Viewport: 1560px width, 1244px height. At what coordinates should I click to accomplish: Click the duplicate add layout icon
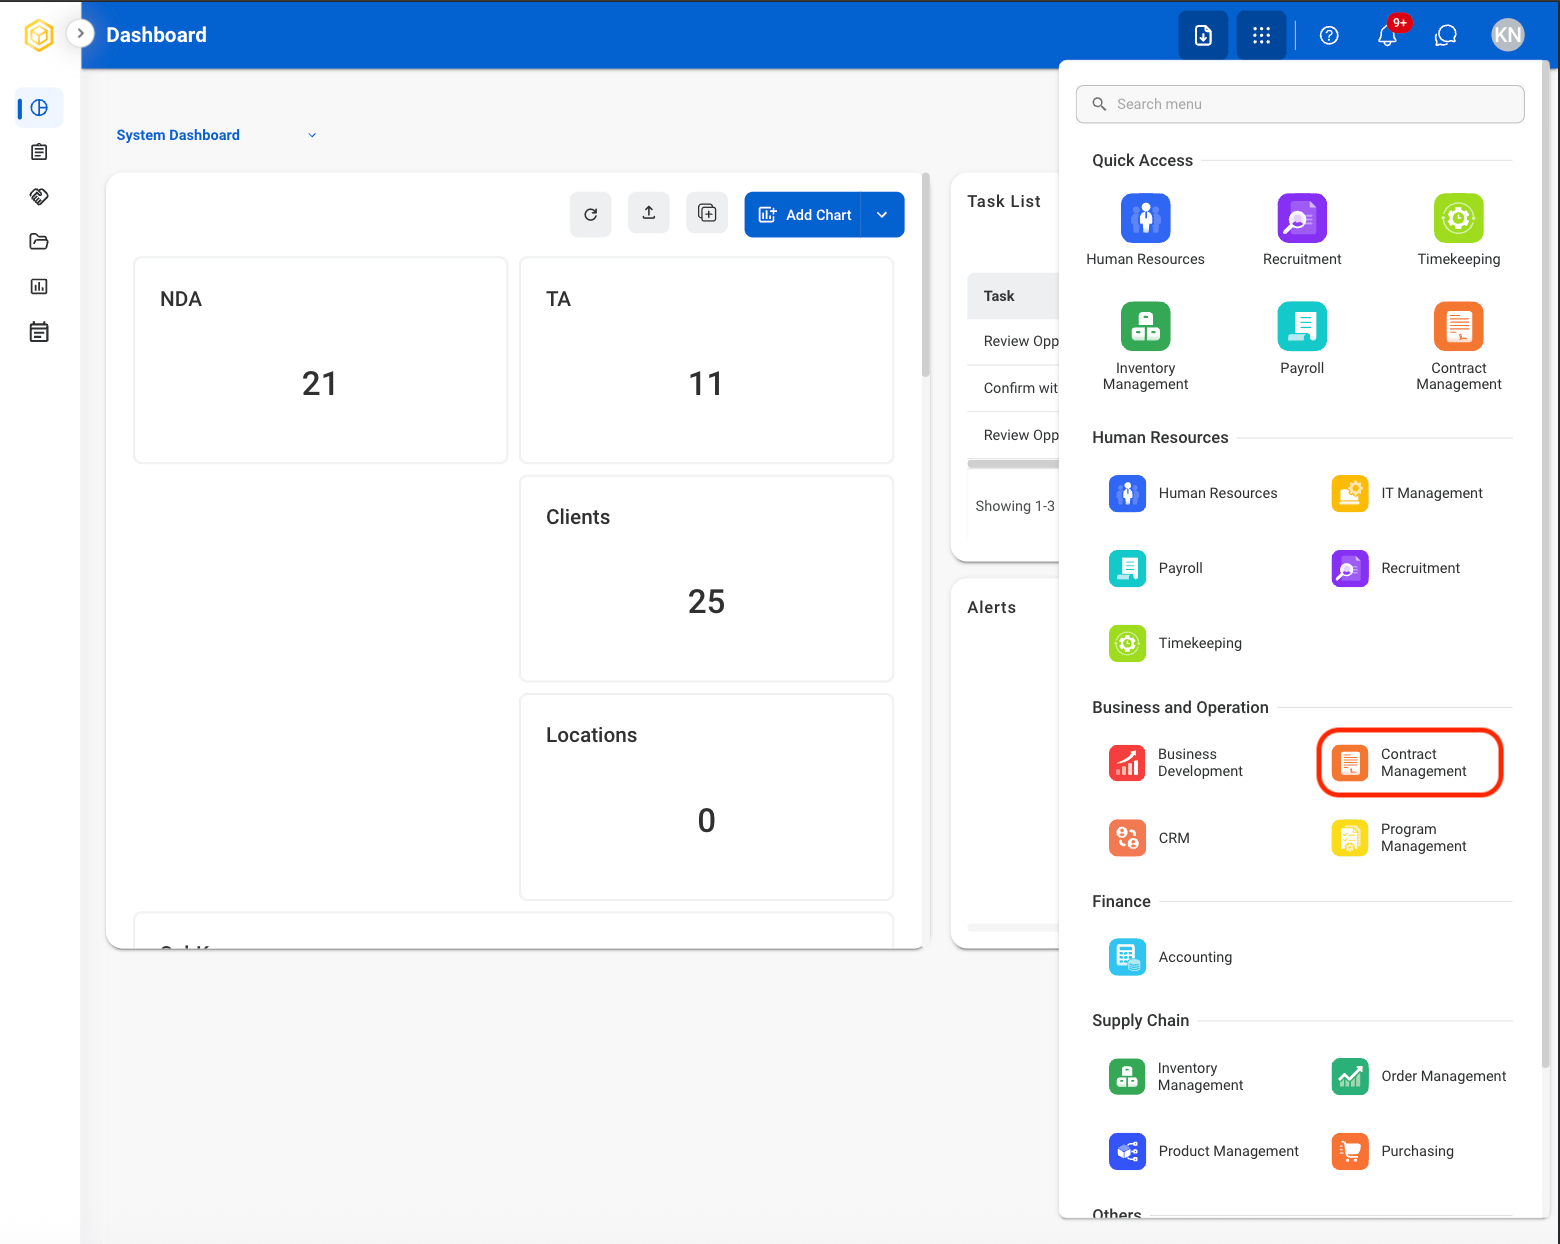coord(707,213)
